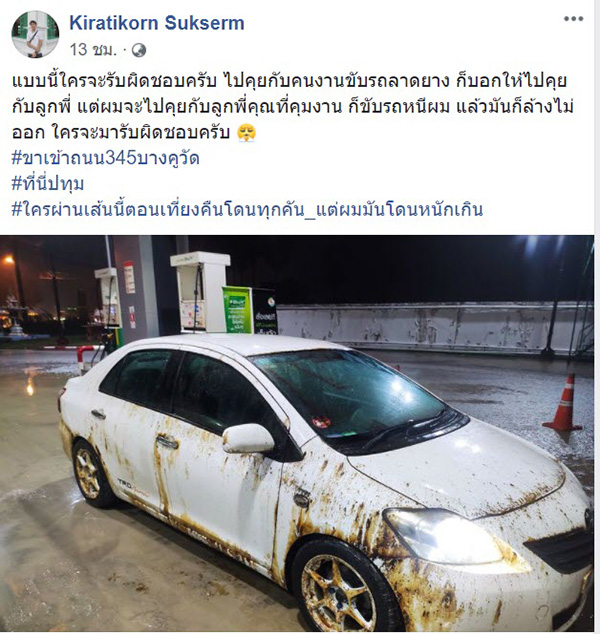Open the stained white car photo

[x=297, y=433]
